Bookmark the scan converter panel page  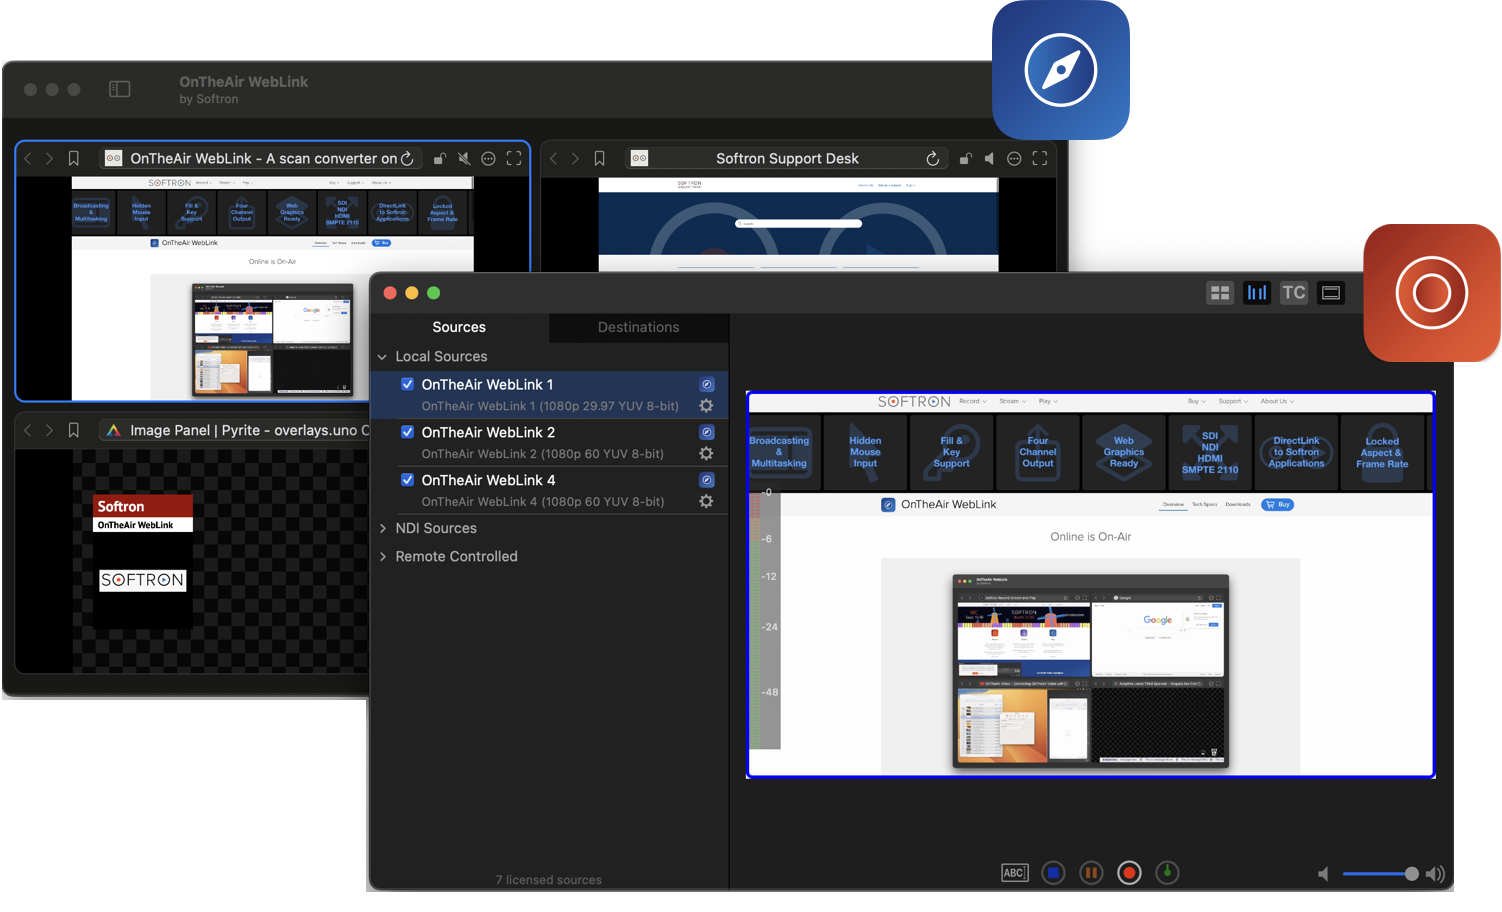tap(74, 158)
